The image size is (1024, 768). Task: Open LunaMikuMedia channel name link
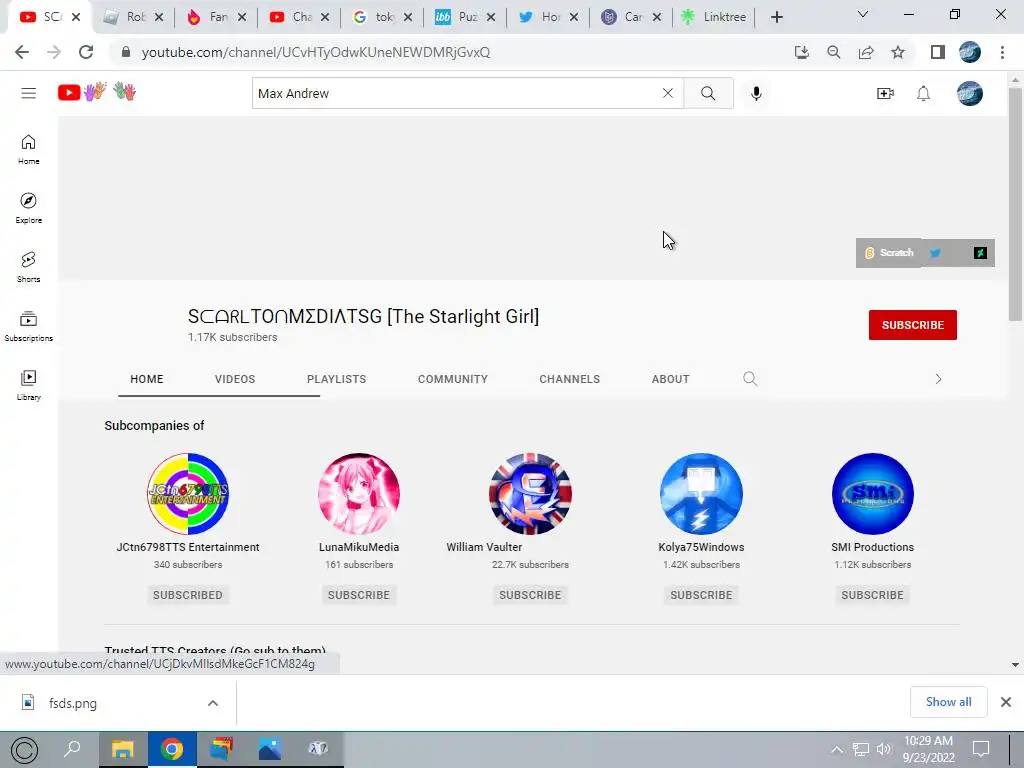click(x=359, y=547)
